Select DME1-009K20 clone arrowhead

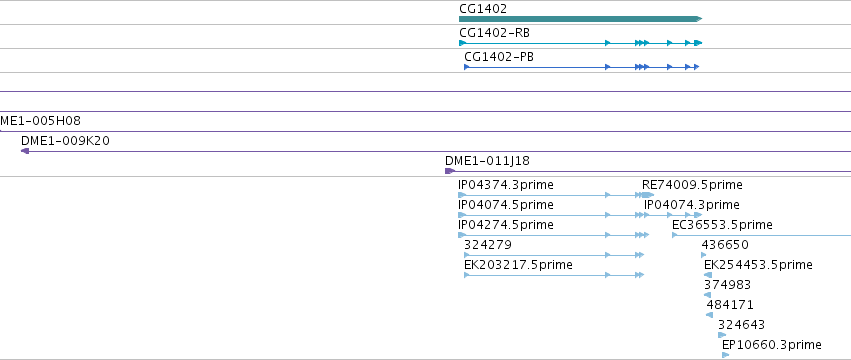24,151
